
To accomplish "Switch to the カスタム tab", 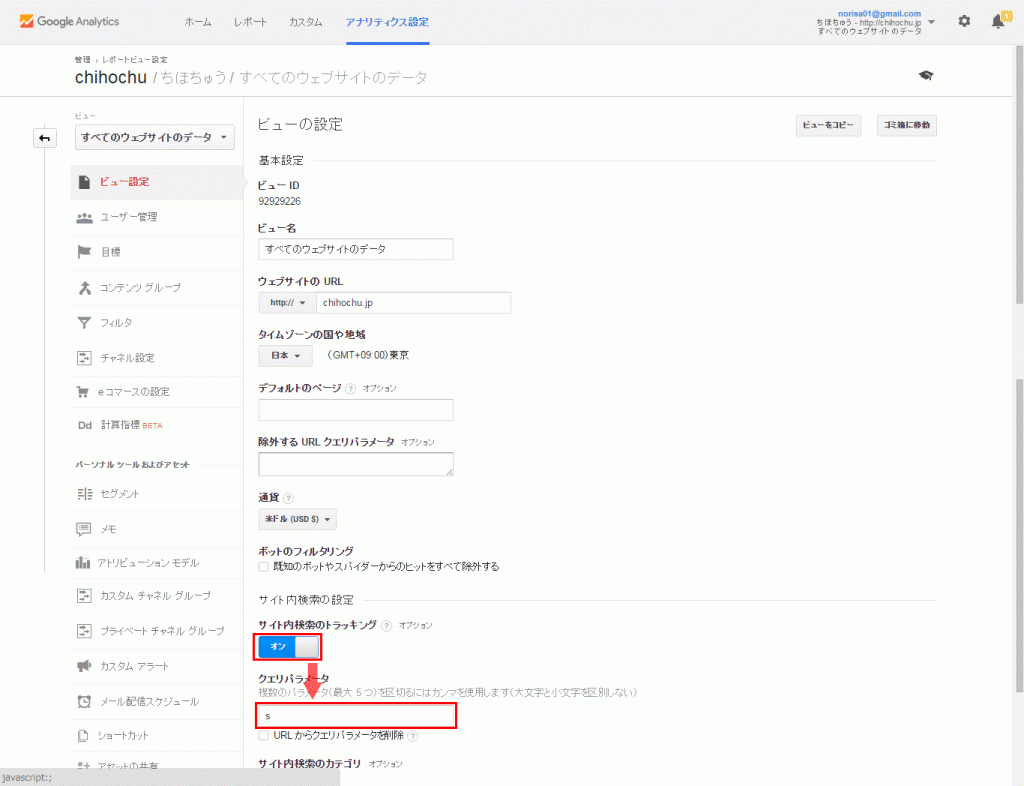I will [305, 21].
